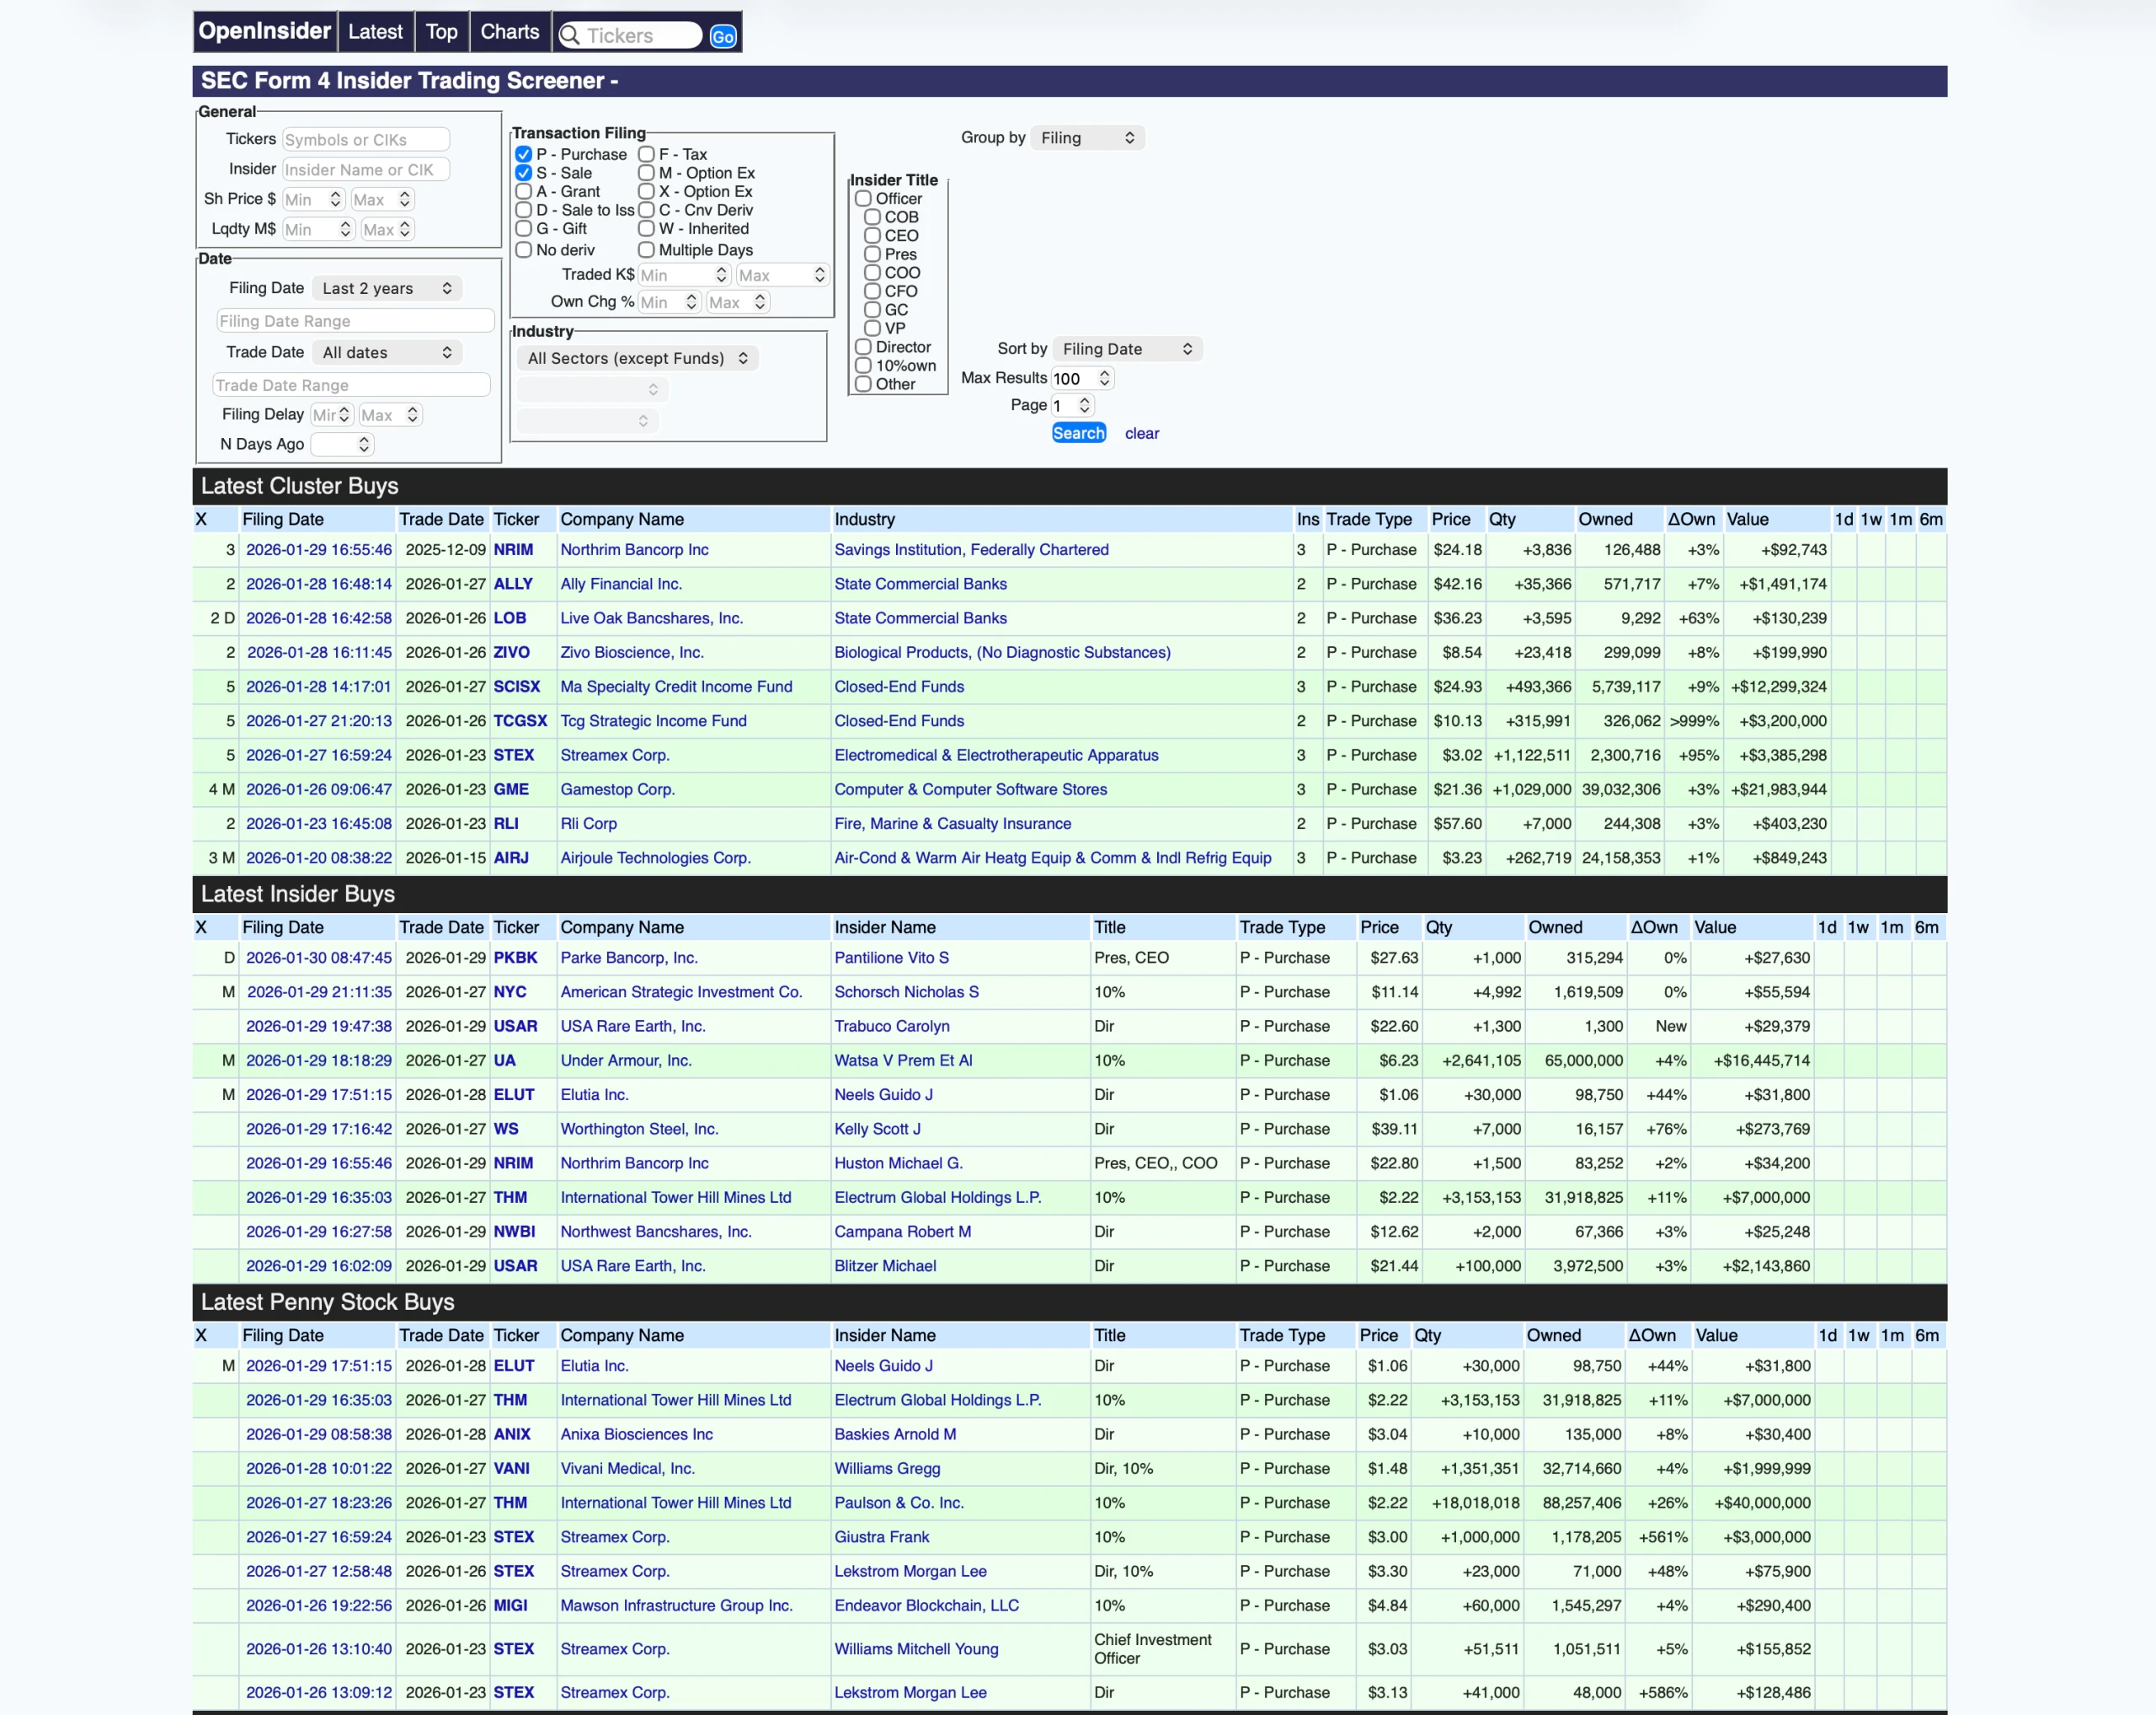This screenshot has height=1715, width=2156.
Task: Open All Sectors industry dropdown
Action: pos(637,358)
